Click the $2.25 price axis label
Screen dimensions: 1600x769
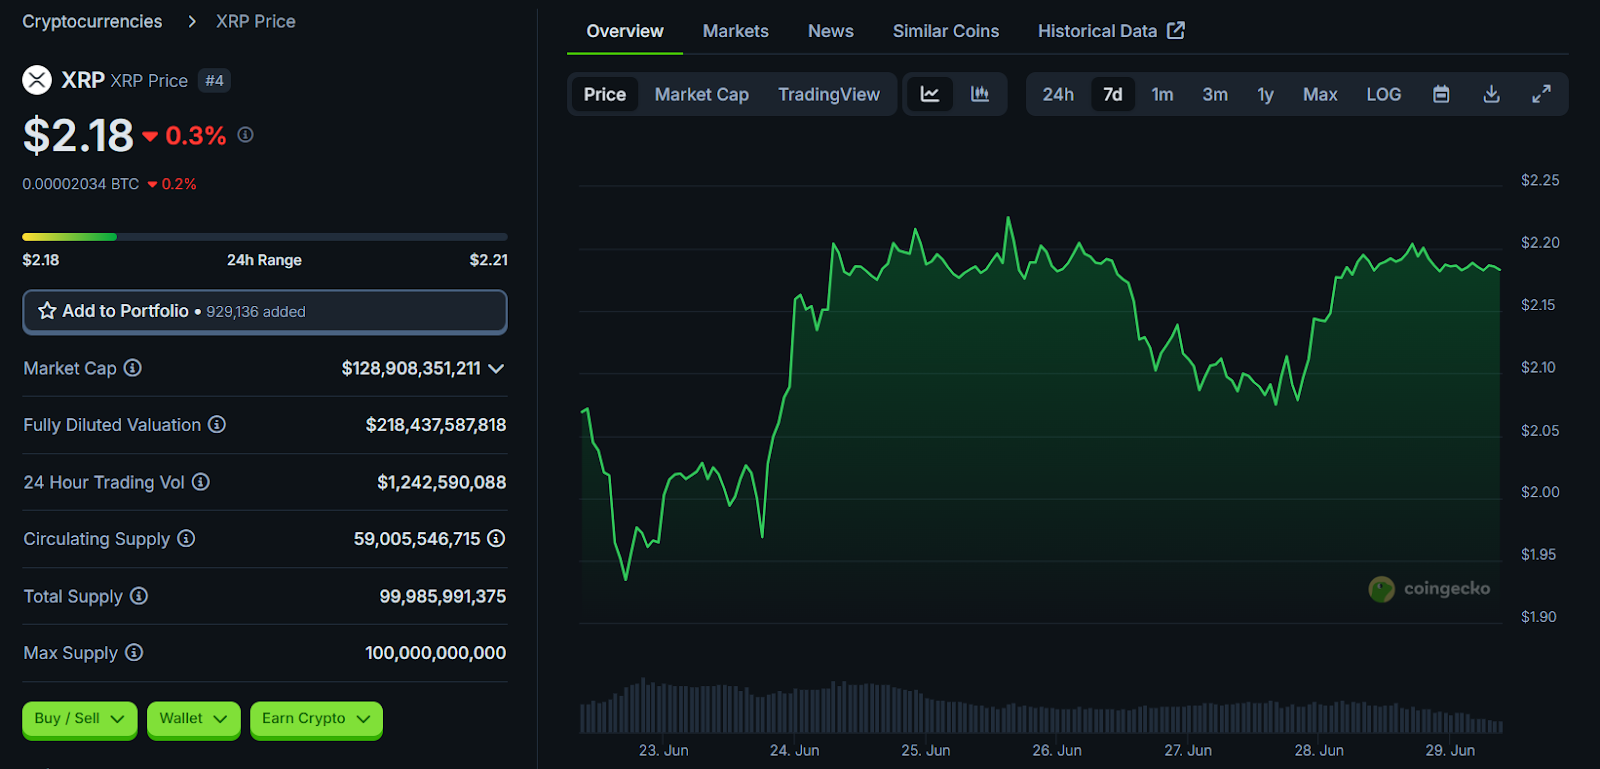coord(1540,180)
